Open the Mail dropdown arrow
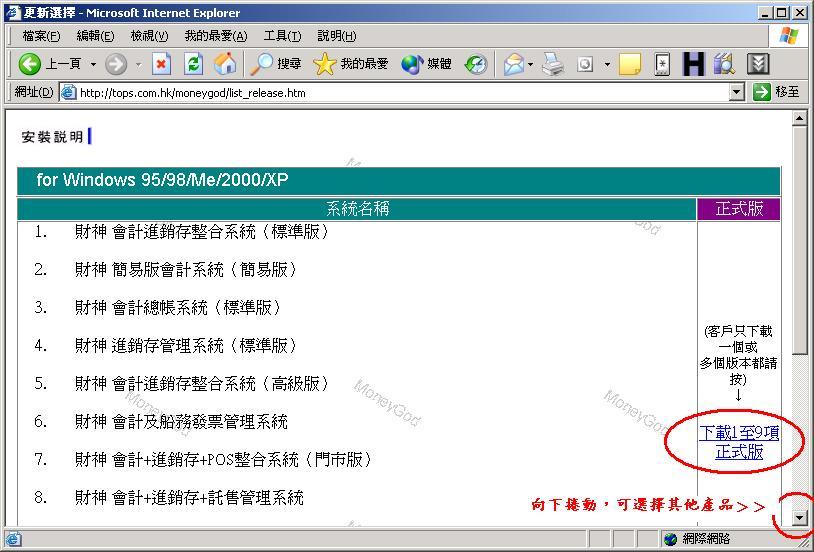 (530, 64)
